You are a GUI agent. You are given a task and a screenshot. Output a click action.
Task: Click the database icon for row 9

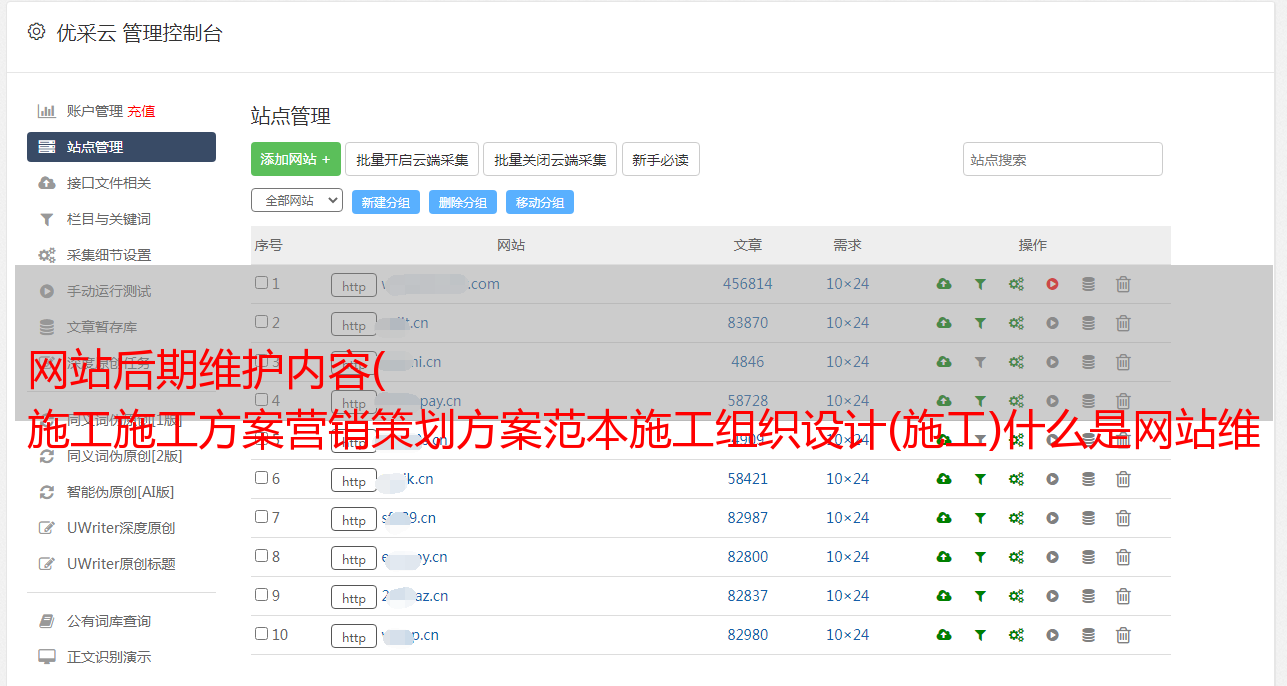(x=1088, y=596)
